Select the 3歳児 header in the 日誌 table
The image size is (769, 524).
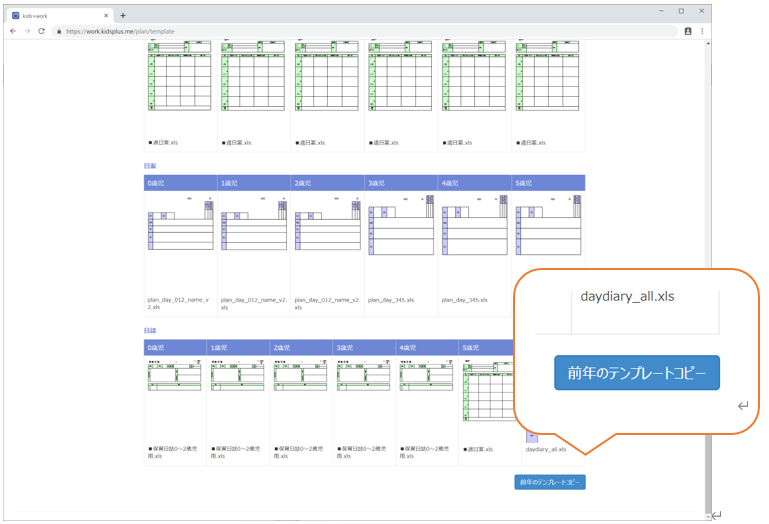pos(364,347)
